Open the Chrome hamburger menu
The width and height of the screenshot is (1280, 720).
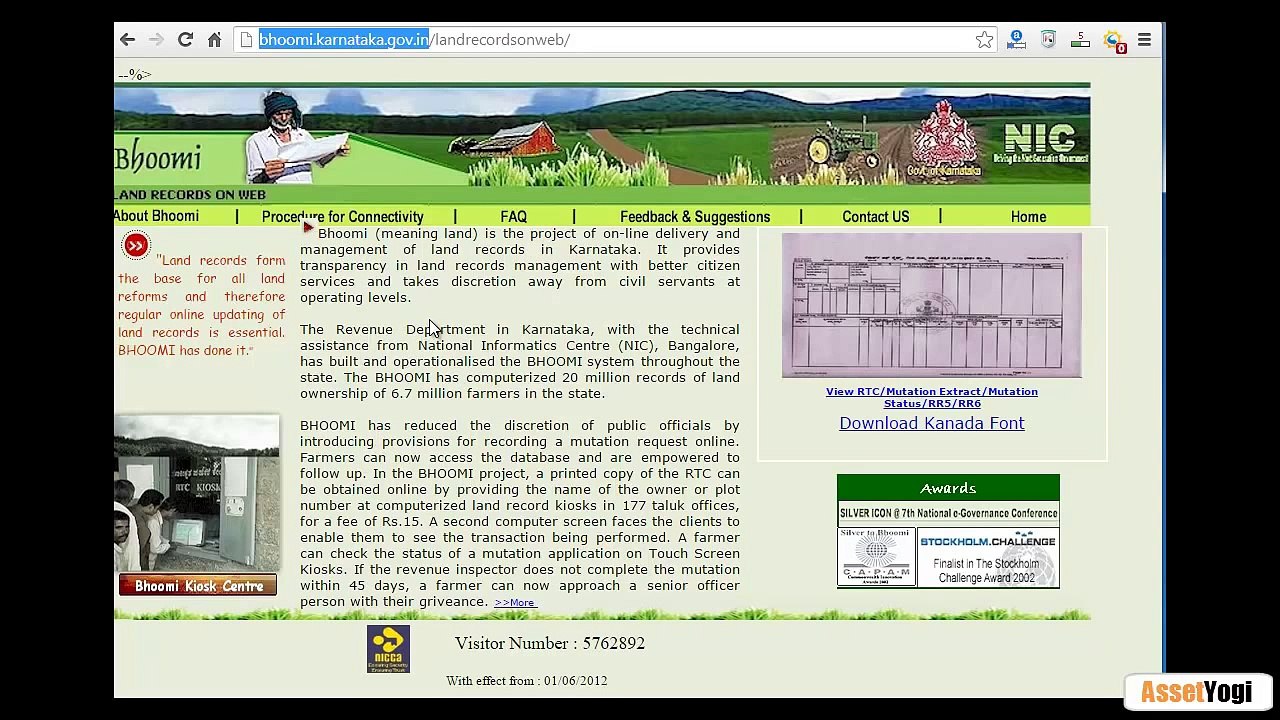1145,40
